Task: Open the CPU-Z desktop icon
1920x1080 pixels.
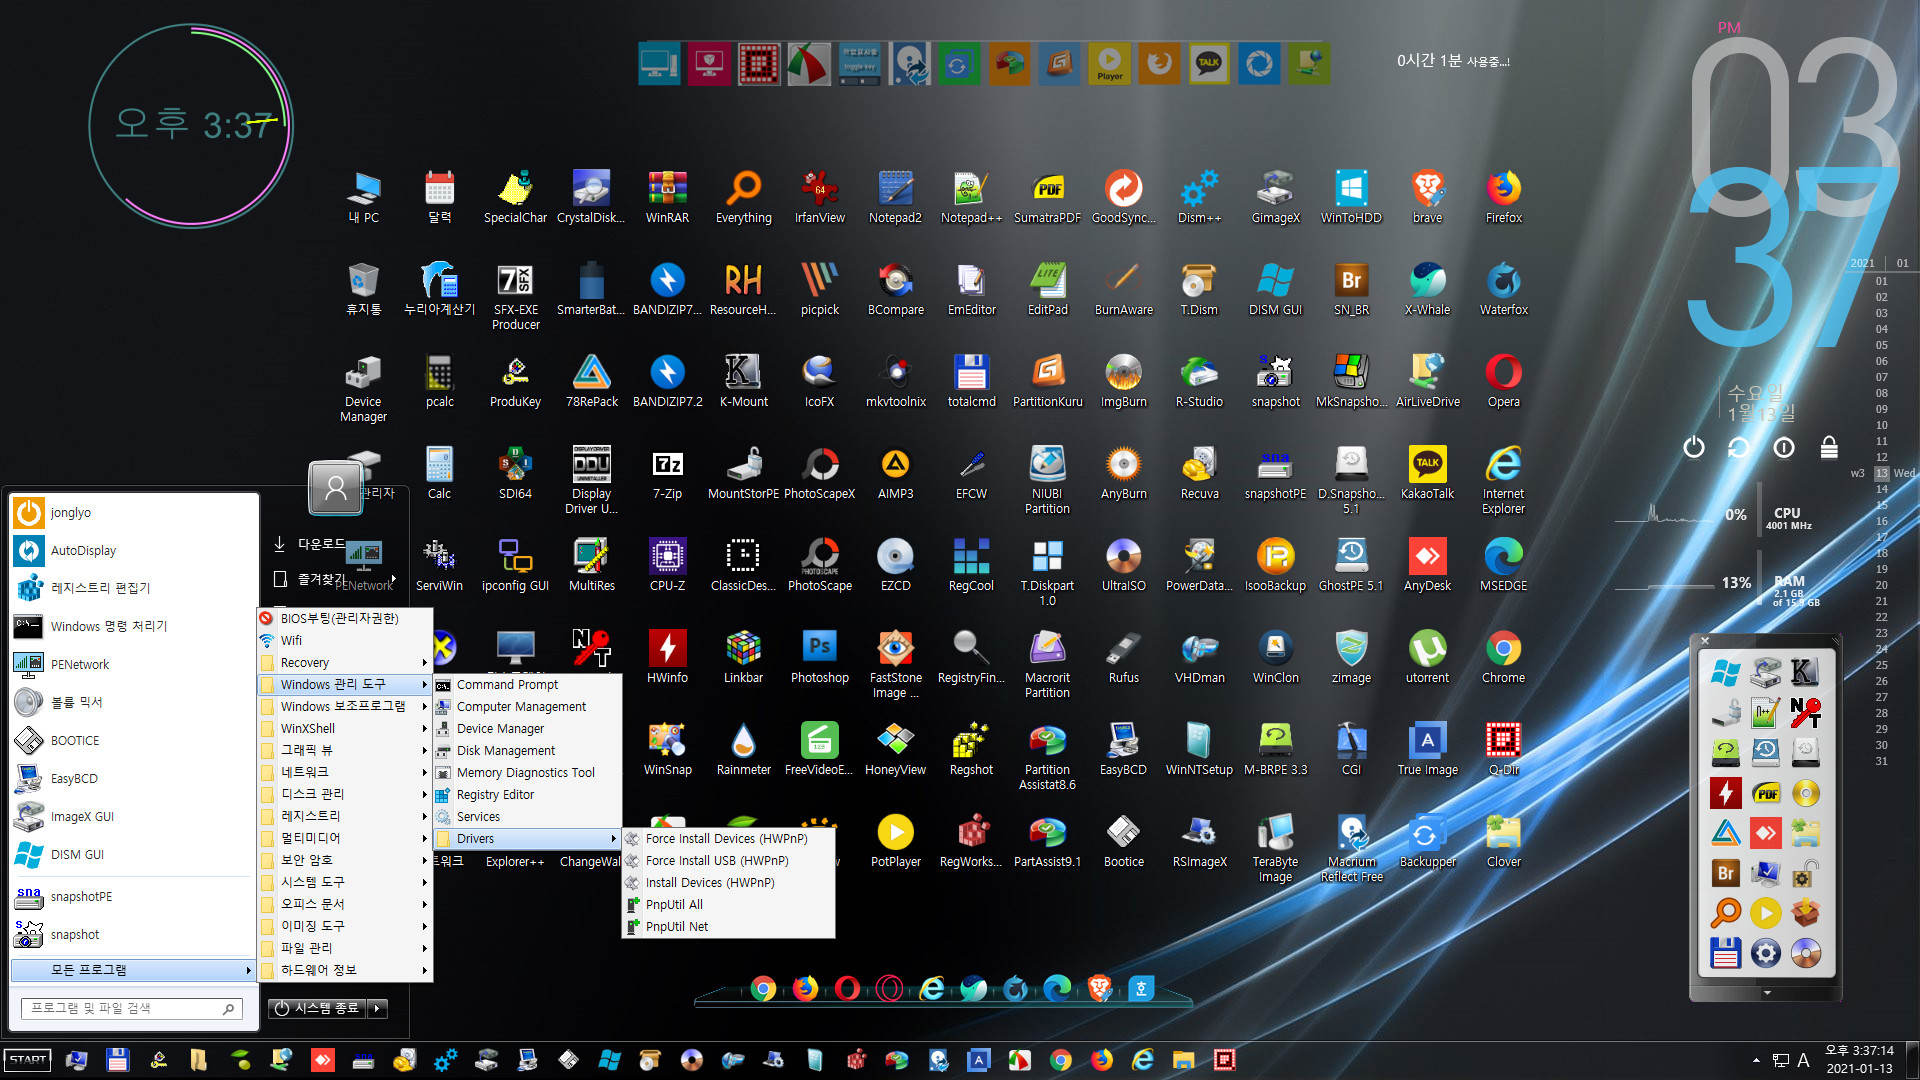Action: click(x=667, y=564)
